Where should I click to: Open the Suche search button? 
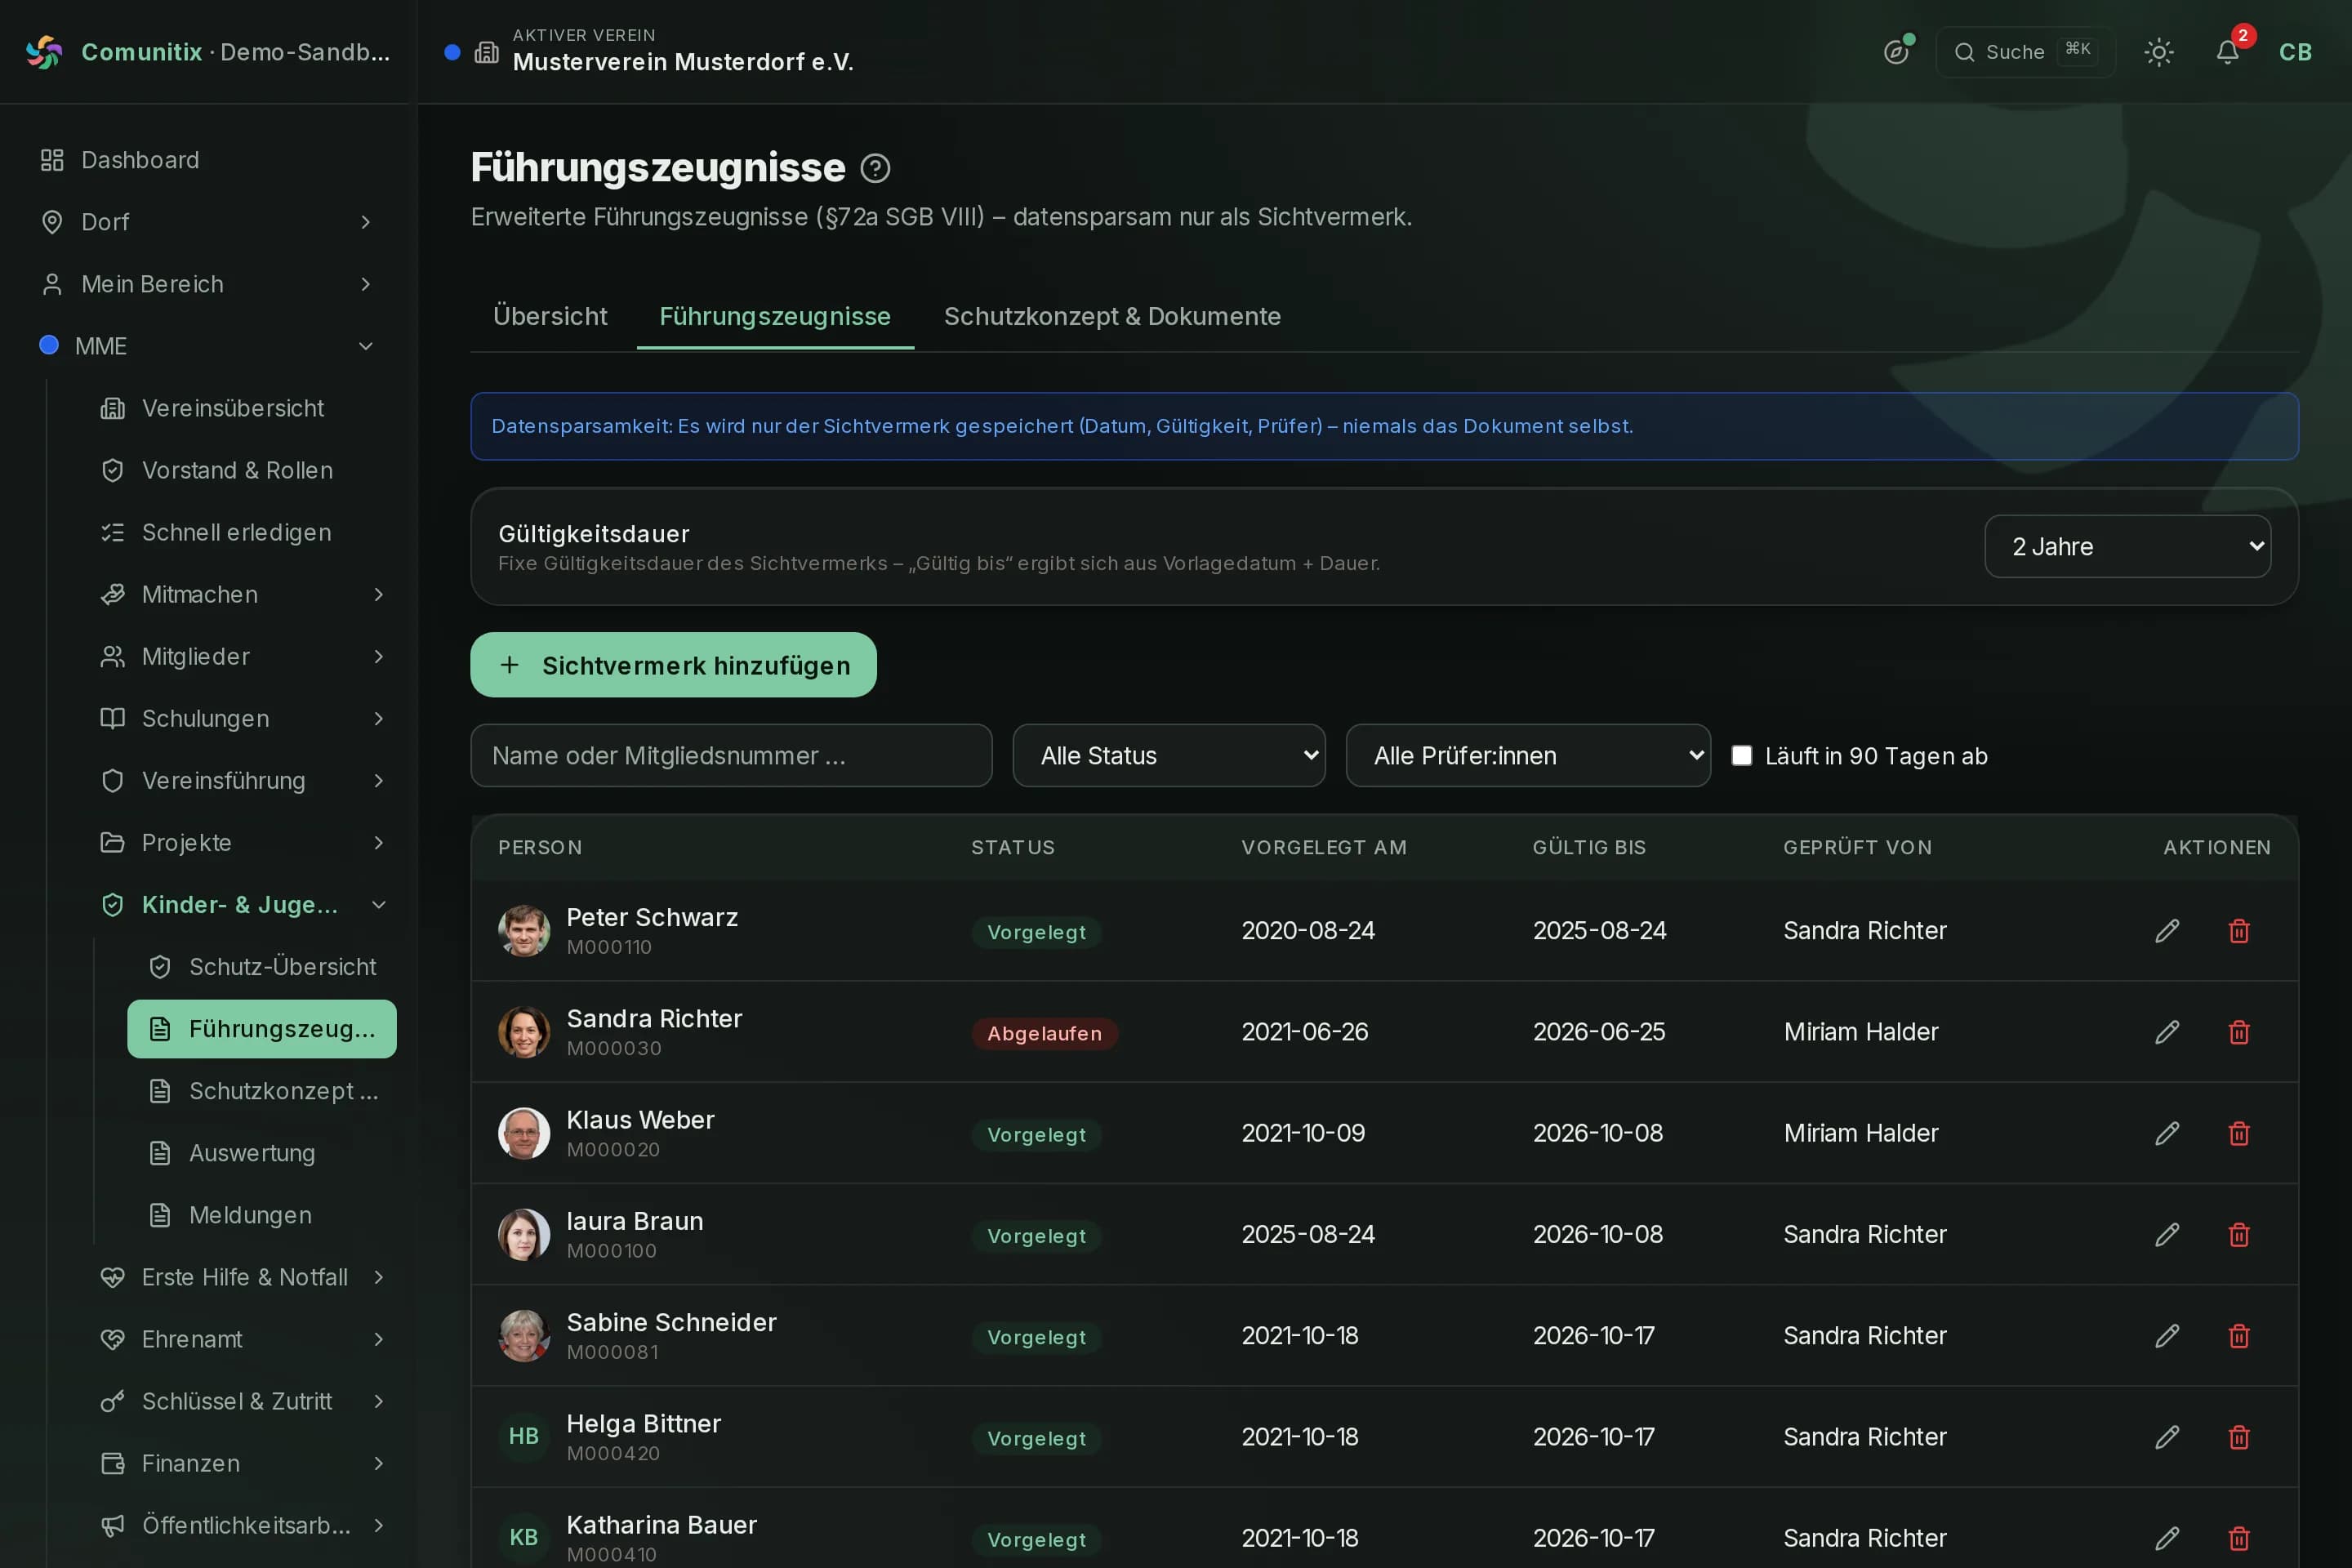pos(2025,52)
